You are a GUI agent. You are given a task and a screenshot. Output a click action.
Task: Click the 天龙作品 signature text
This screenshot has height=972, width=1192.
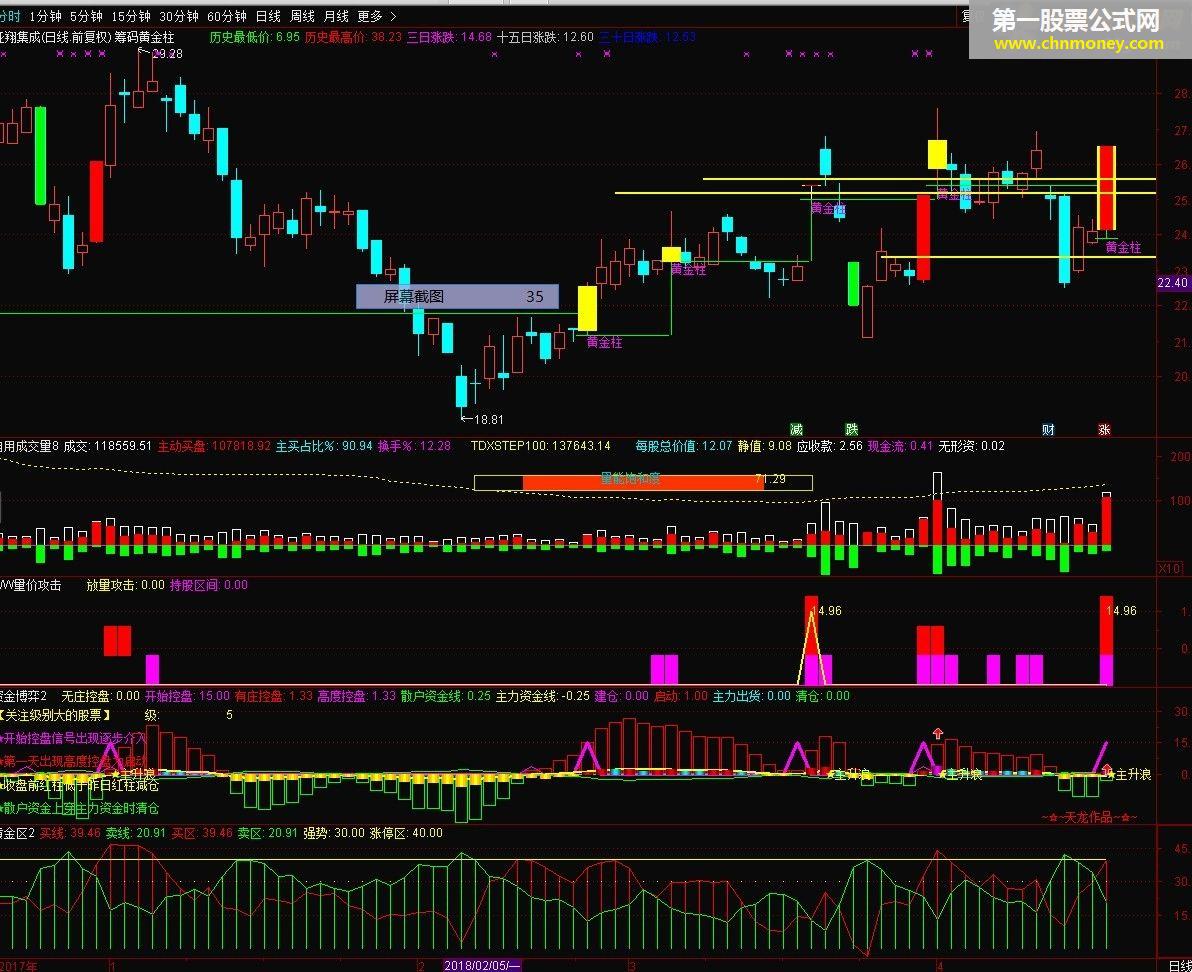(x=1089, y=818)
